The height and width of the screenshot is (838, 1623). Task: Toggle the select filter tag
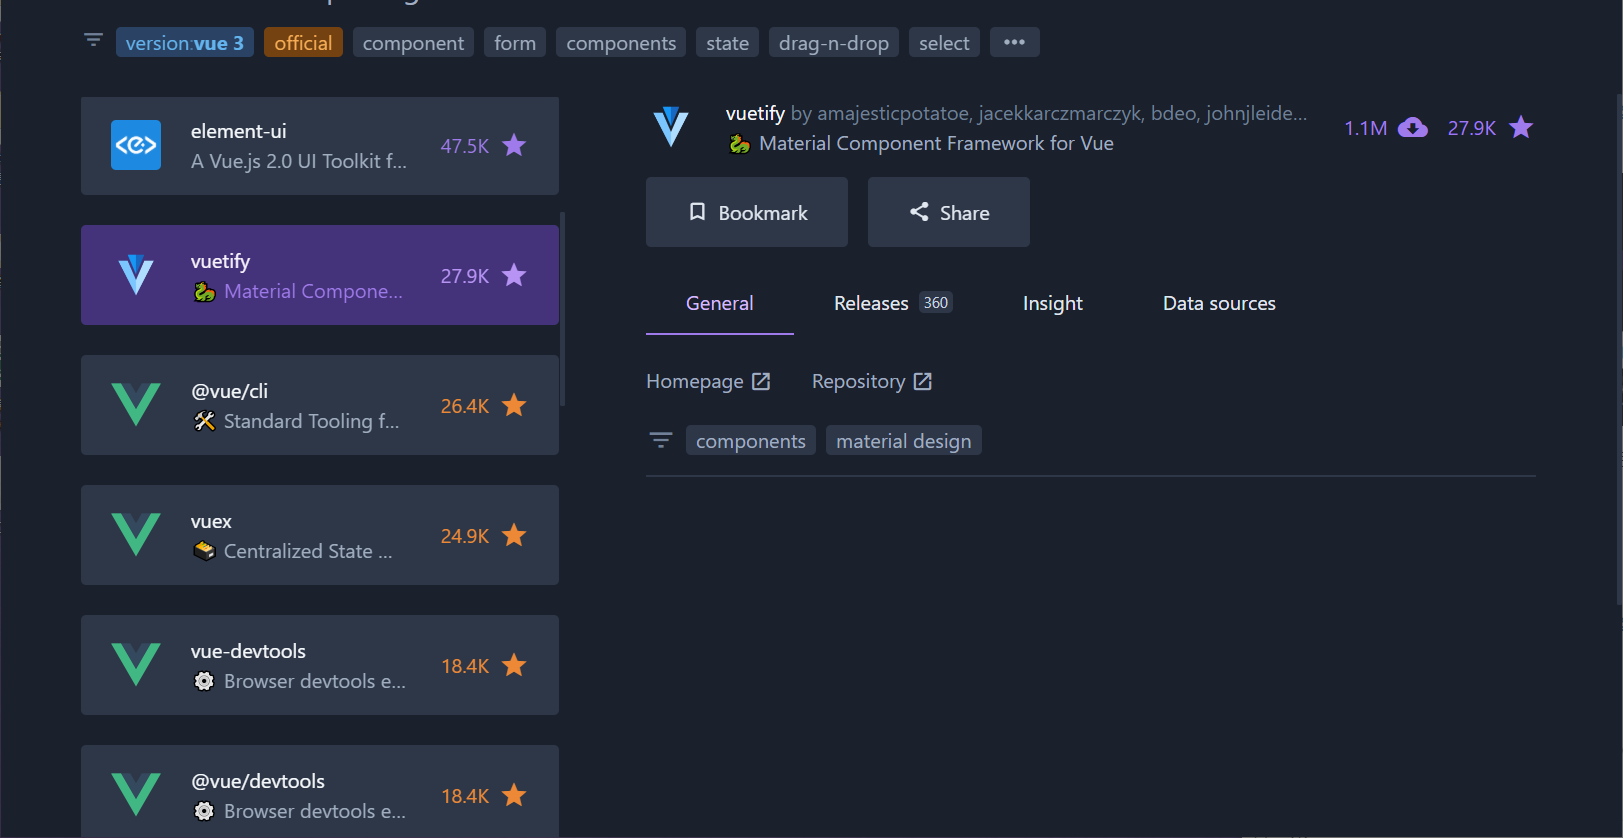944,43
